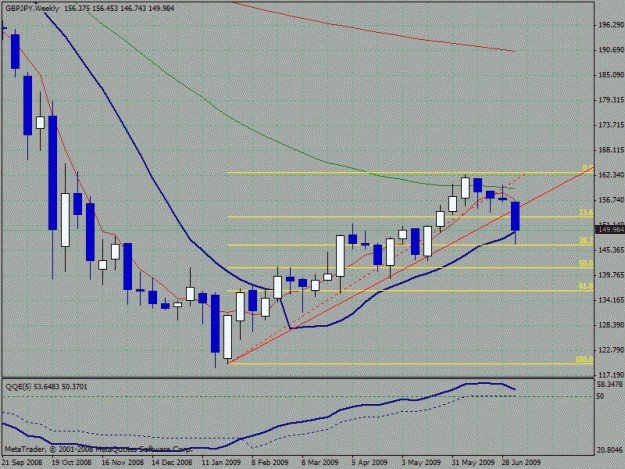Click the 168.115 price axis label
This screenshot has width=625, height=469.
tap(611, 150)
